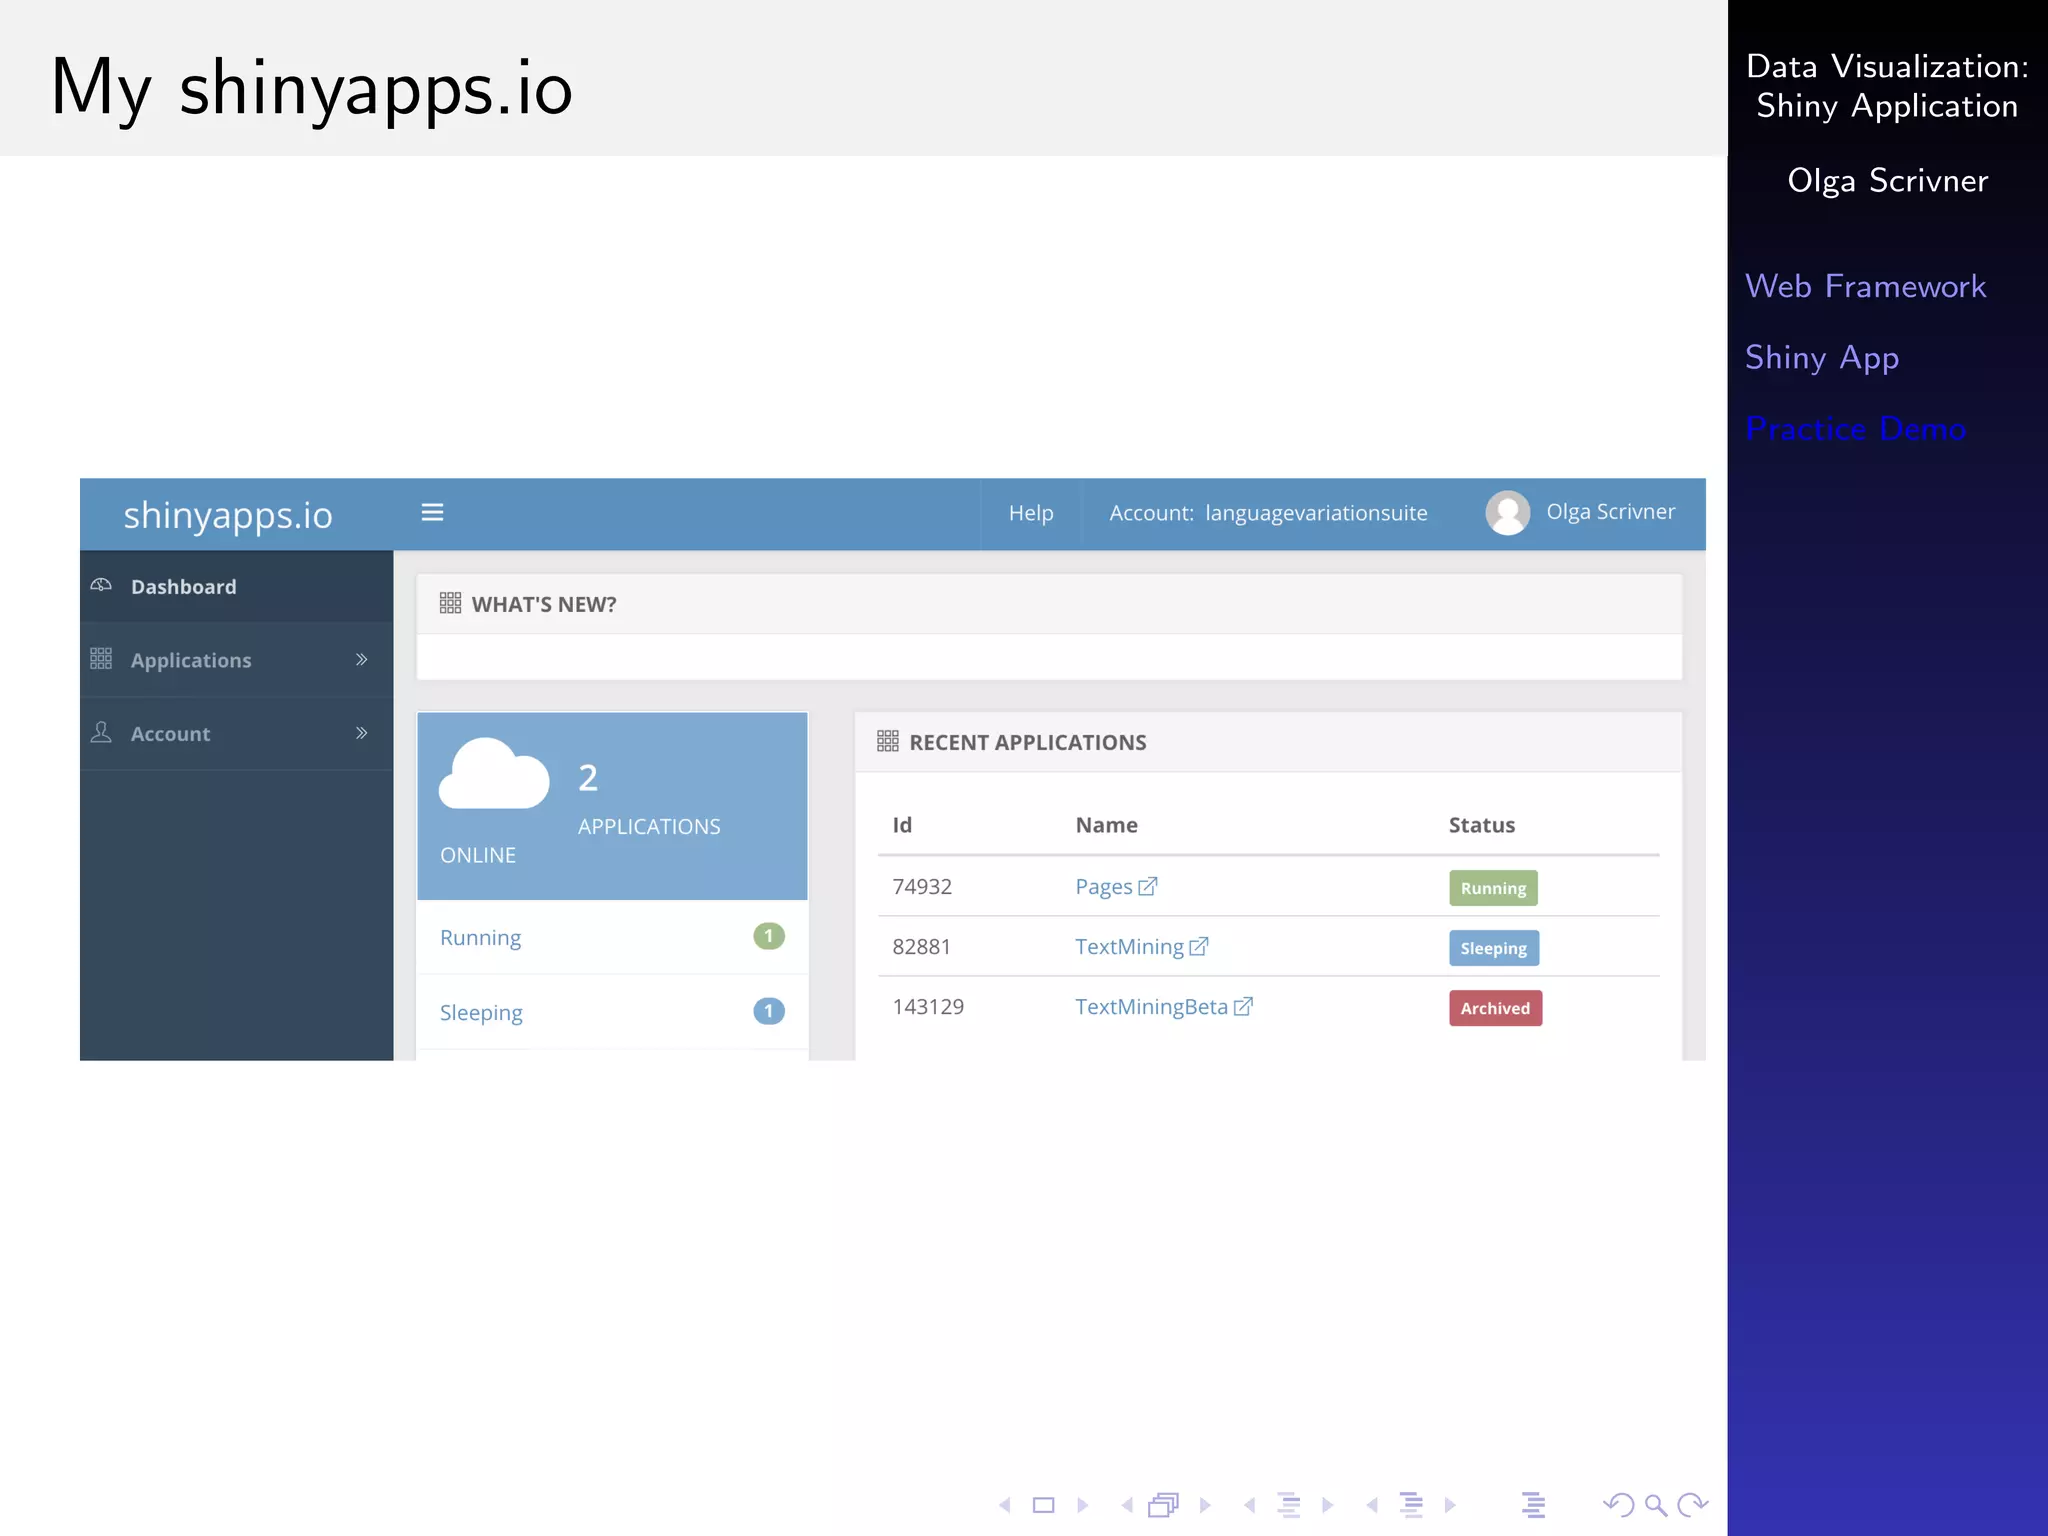
Task: Click the Sleeping link in applications card
Action: [x=481, y=1013]
